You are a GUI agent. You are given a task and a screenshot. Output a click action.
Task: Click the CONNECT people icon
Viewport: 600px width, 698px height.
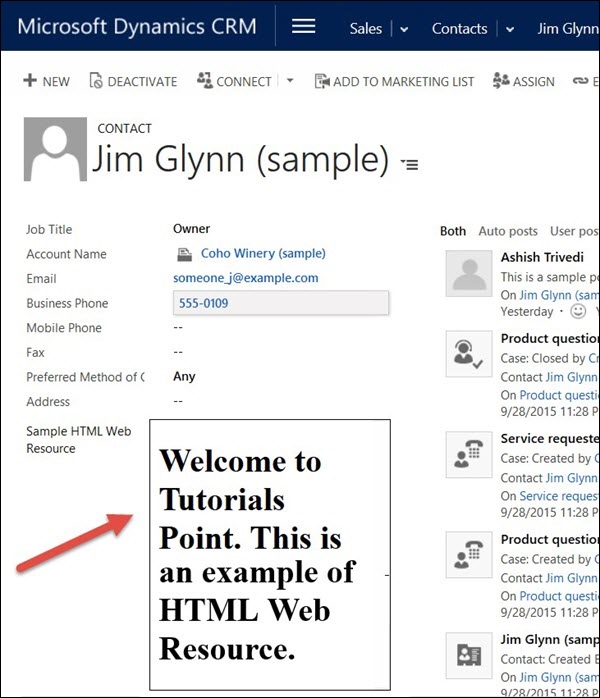[x=205, y=80]
